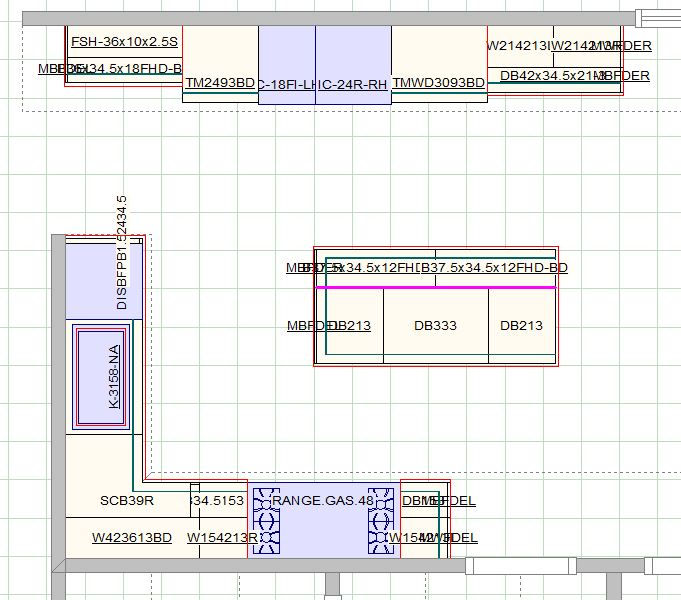Viewport: 681px width, 600px height.
Task: Click the left burner grate icon
Action: tap(266, 520)
